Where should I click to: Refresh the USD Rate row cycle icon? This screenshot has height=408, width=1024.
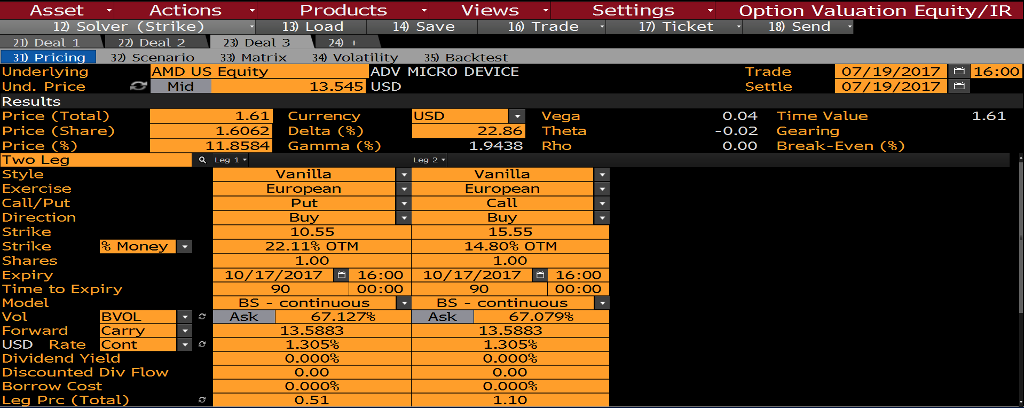pos(202,344)
